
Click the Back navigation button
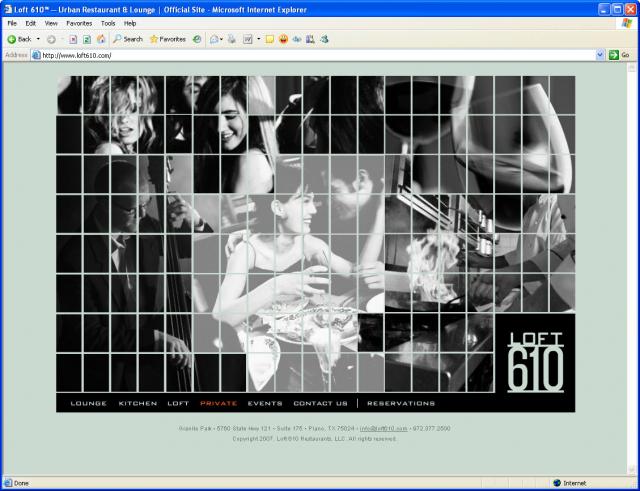click(x=18, y=39)
